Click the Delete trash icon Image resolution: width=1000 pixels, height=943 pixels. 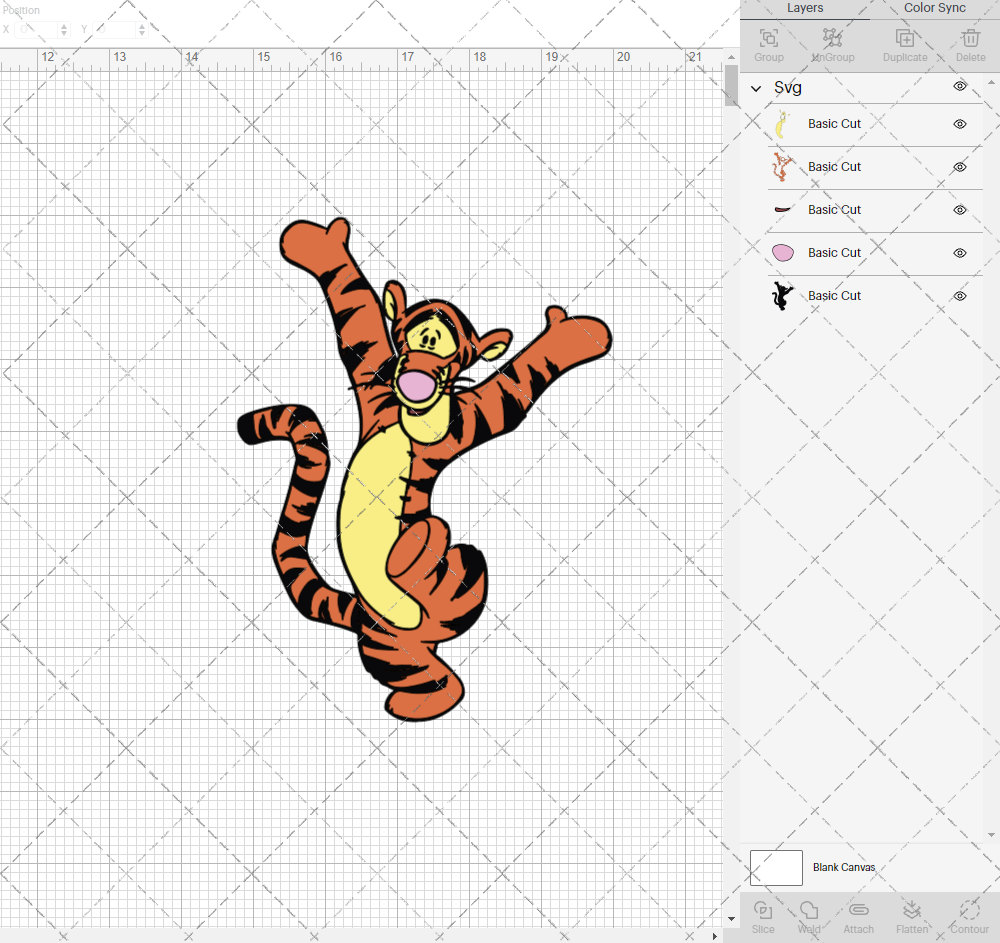click(x=971, y=38)
